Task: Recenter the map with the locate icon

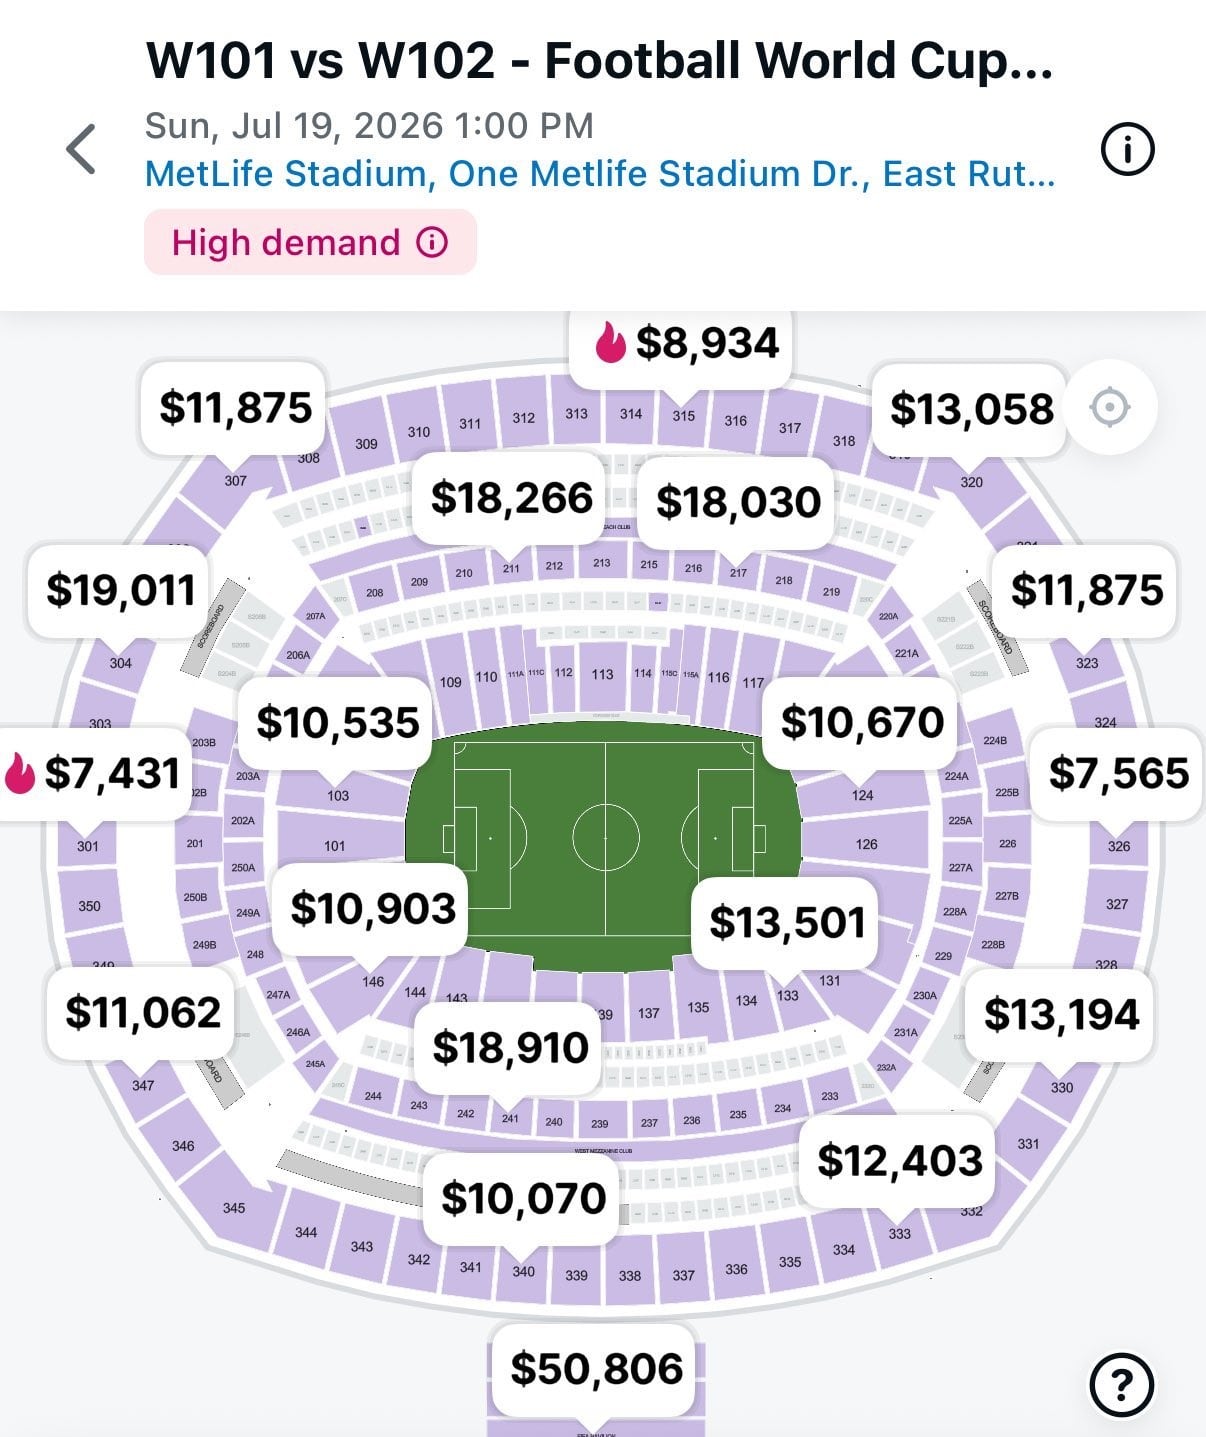Action: point(1110,408)
